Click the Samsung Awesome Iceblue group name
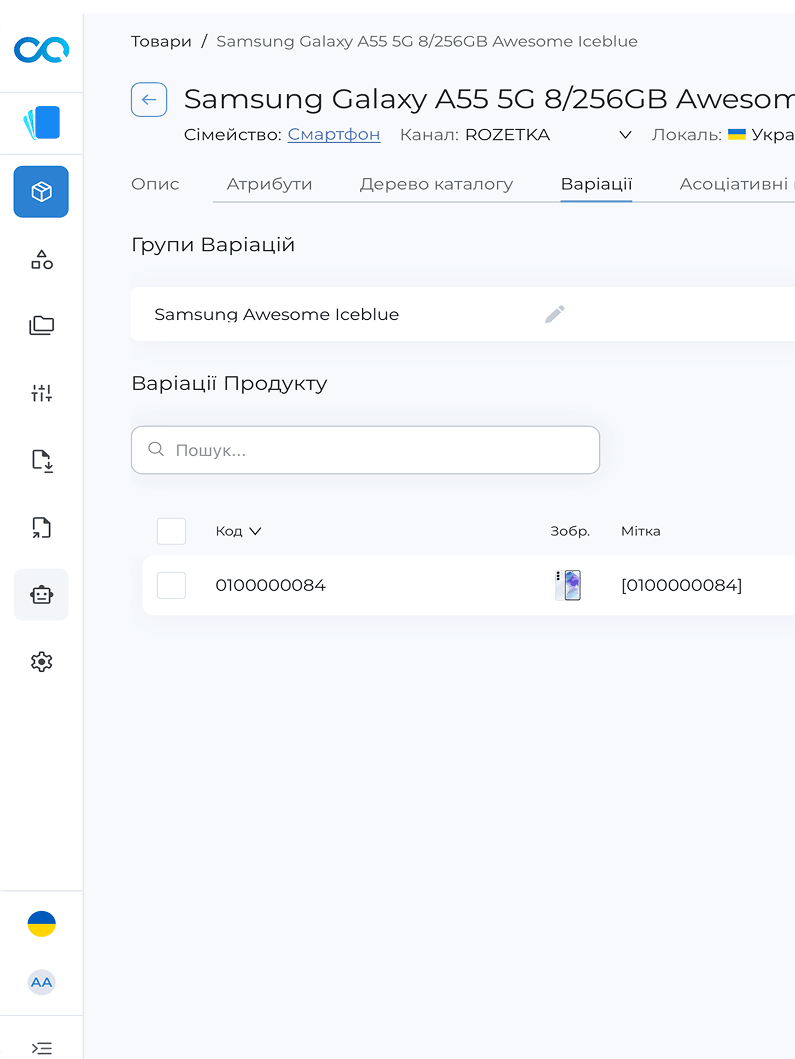 coord(277,314)
